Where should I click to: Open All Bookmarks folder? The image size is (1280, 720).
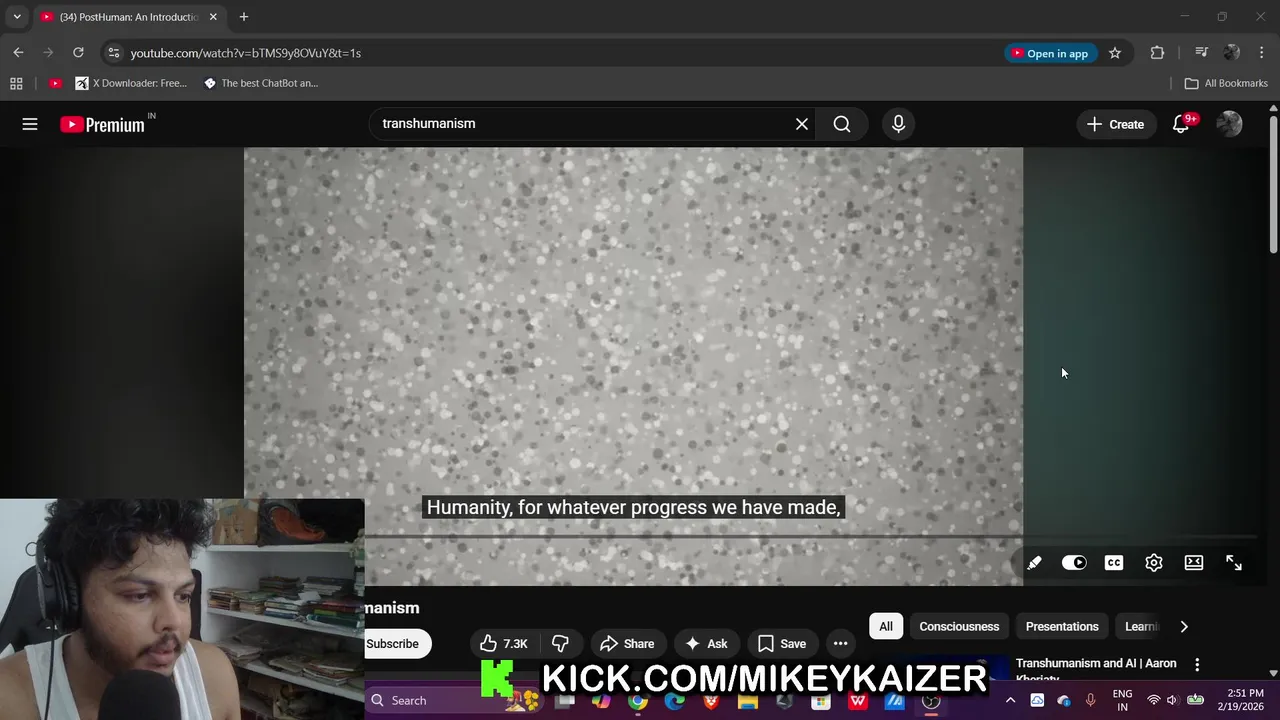pyautogui.click(x=1226, y=83)
